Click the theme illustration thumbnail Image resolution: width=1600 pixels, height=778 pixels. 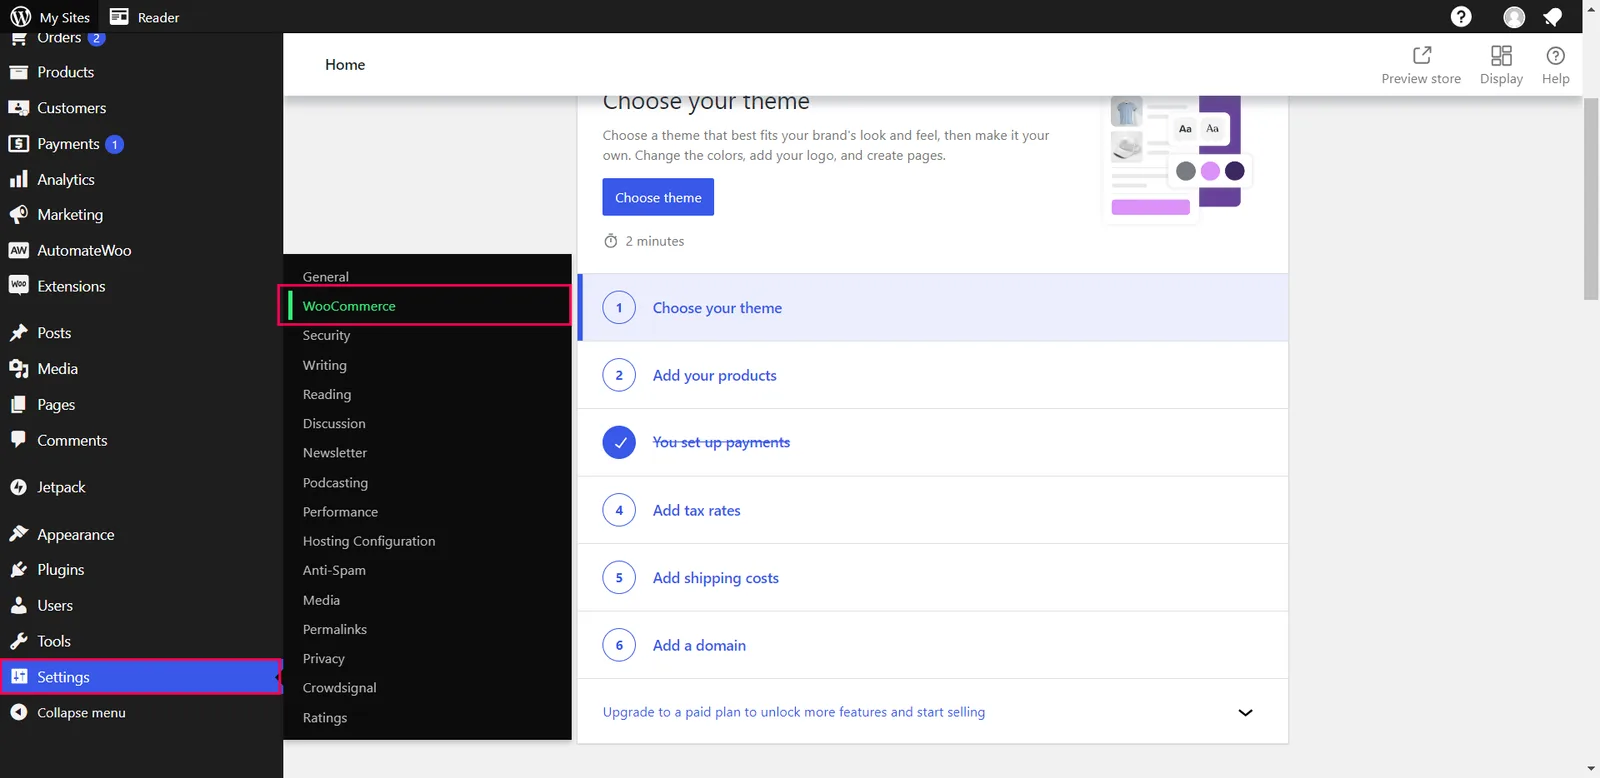1177,158
